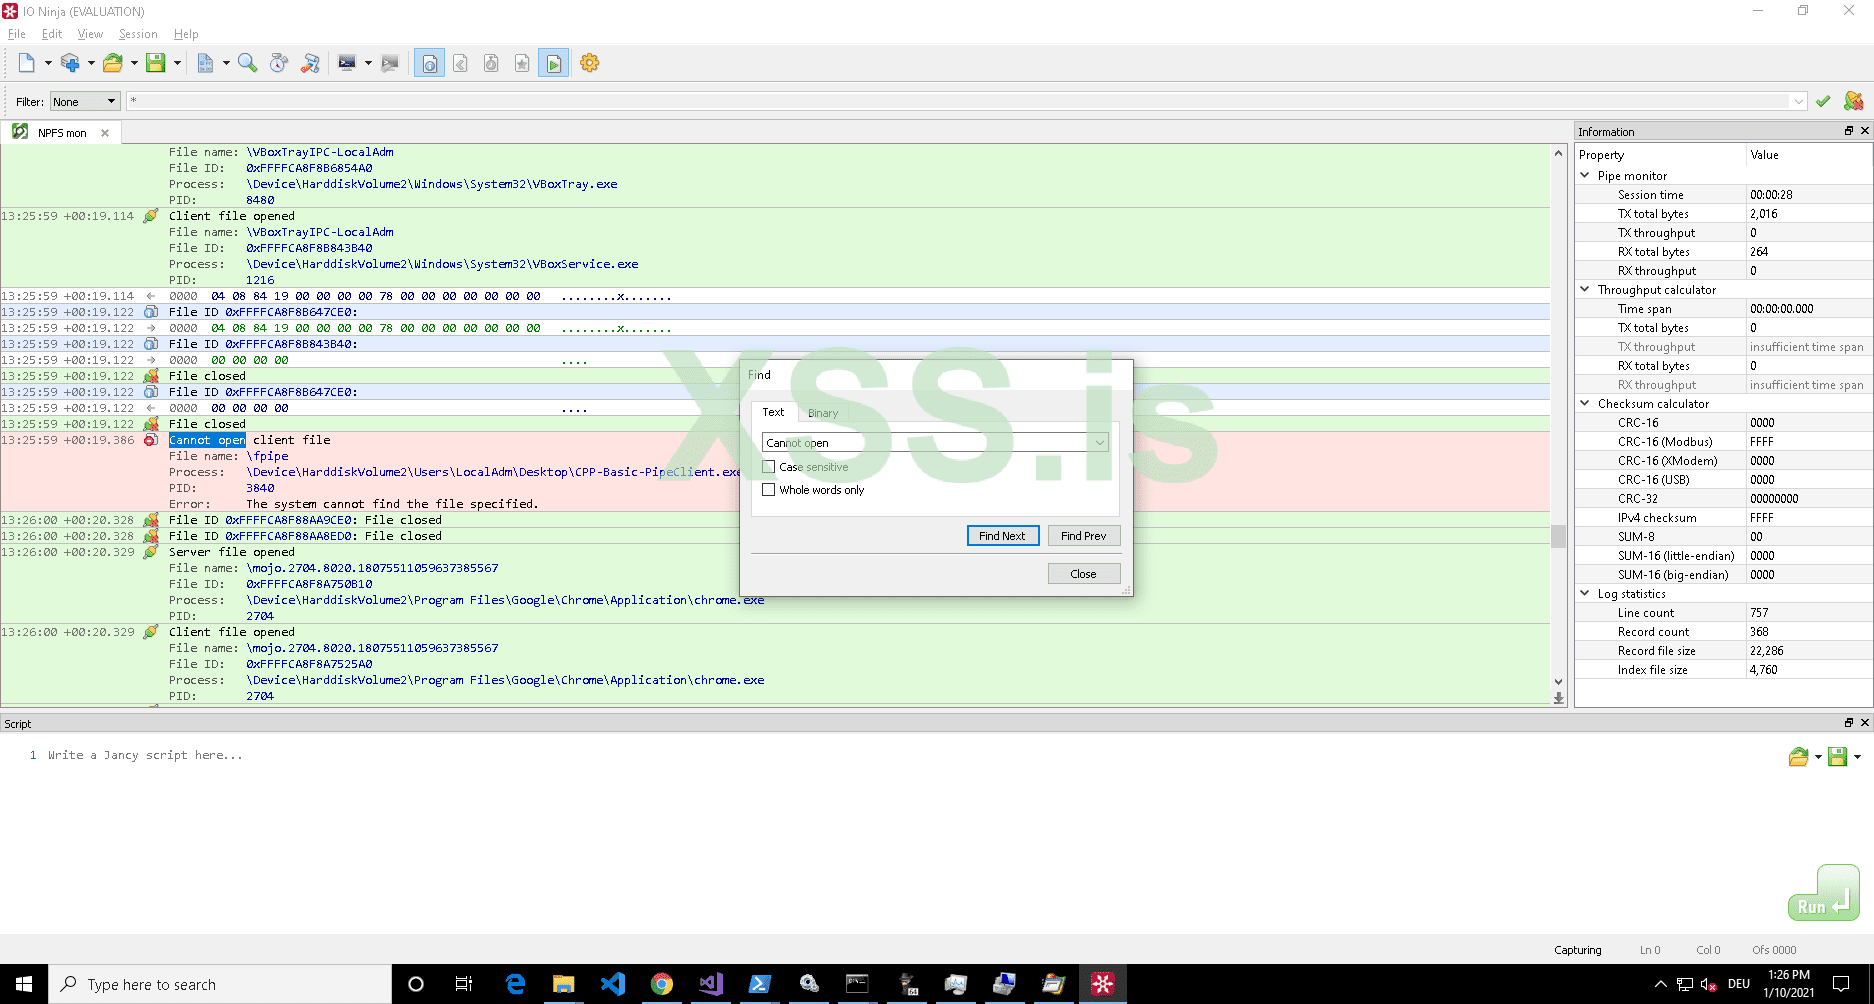Click the binary log view icon
Screen dimensions: 1874x1004
click(x=205, y=63)
